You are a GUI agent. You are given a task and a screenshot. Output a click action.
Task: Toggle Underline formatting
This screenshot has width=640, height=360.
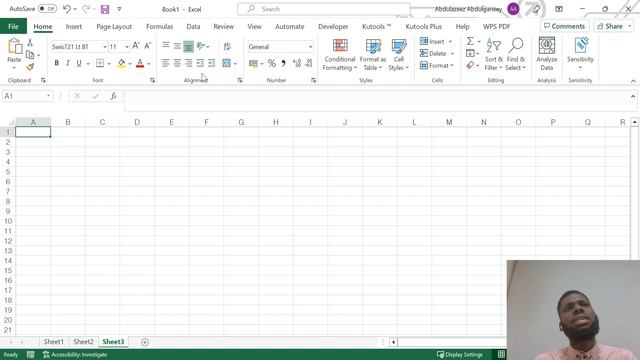pyautogui.click(x=79, y=63)
